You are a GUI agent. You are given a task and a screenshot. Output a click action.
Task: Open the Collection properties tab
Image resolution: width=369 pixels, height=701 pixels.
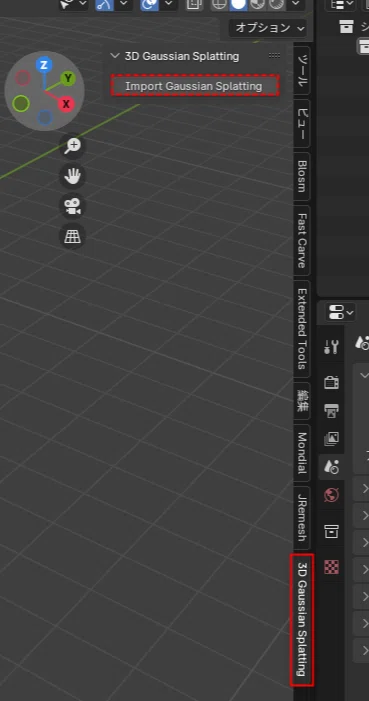pos(331,532)
